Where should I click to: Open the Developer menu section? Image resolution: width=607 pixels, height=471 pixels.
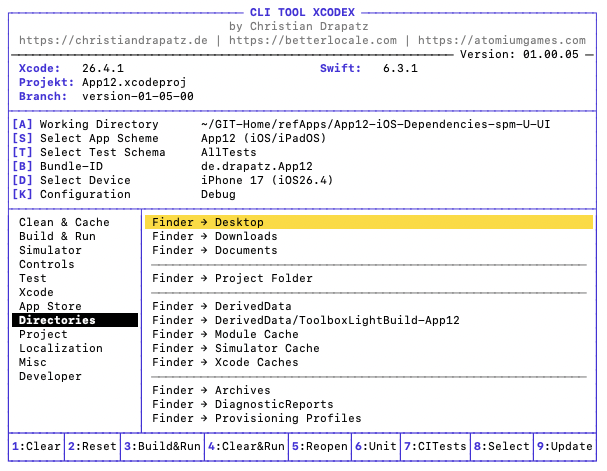coord(50,376)
